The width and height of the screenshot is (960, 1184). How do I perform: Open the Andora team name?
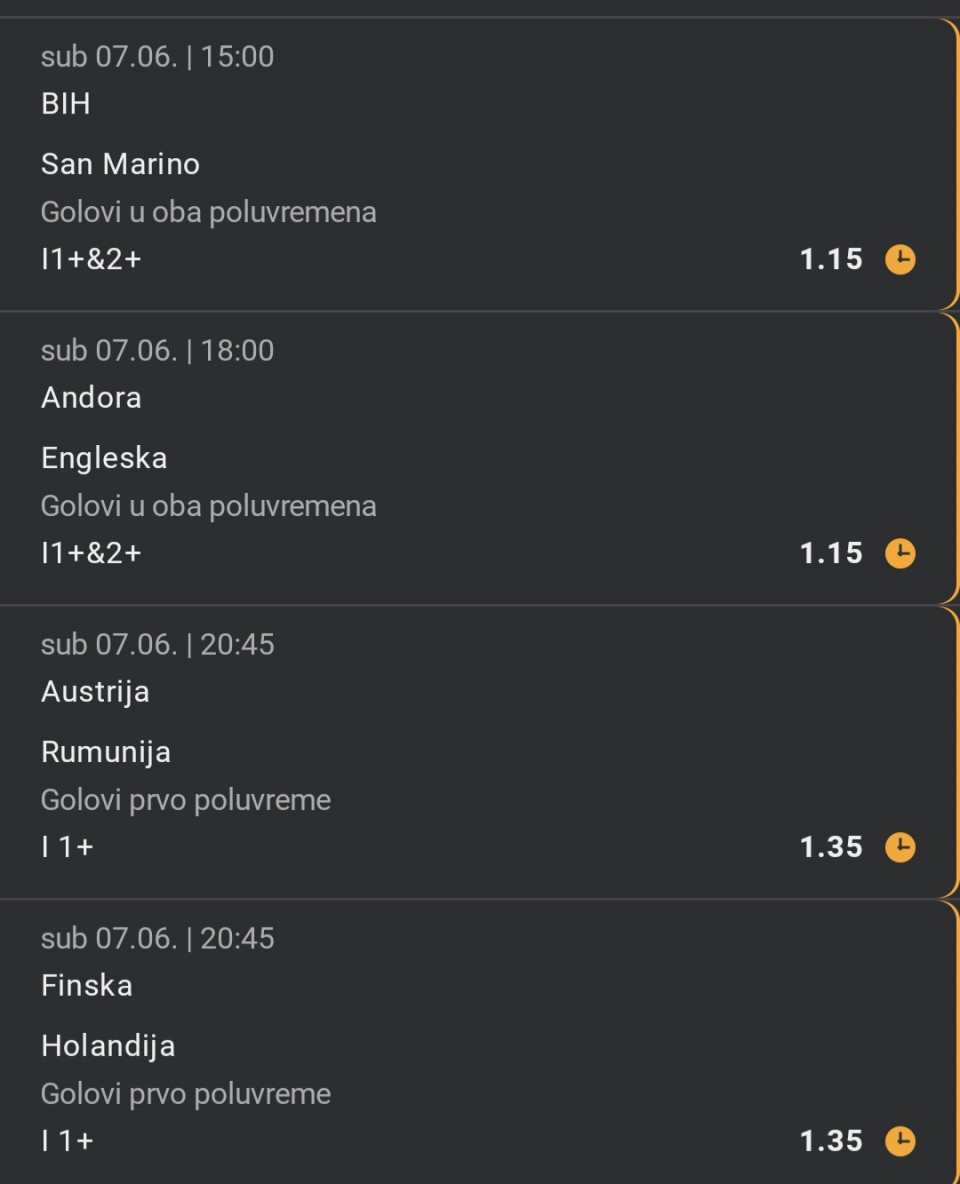pyautogui.click(x=91, y=398)
